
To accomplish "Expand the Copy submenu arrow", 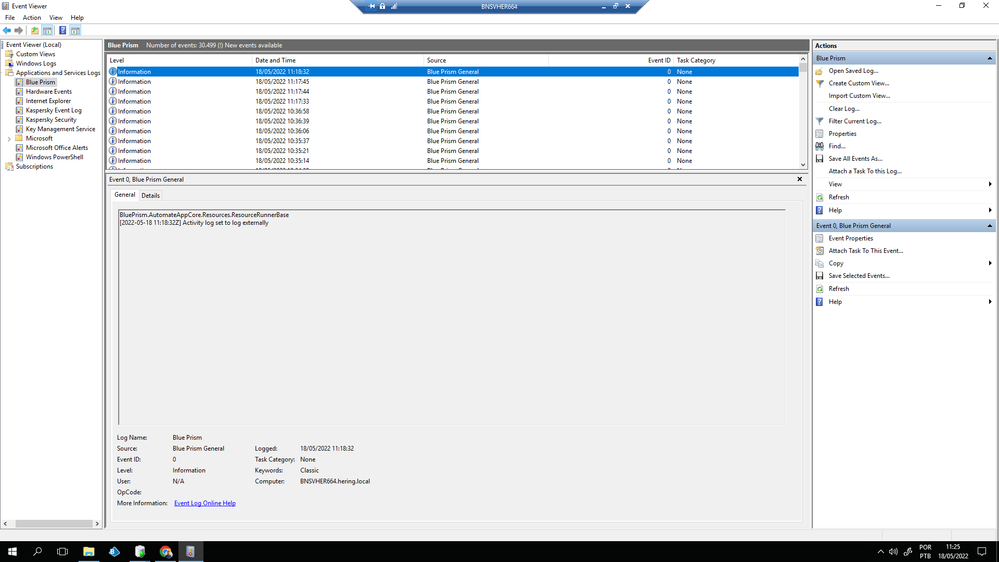I will click(x=989, y=263).
